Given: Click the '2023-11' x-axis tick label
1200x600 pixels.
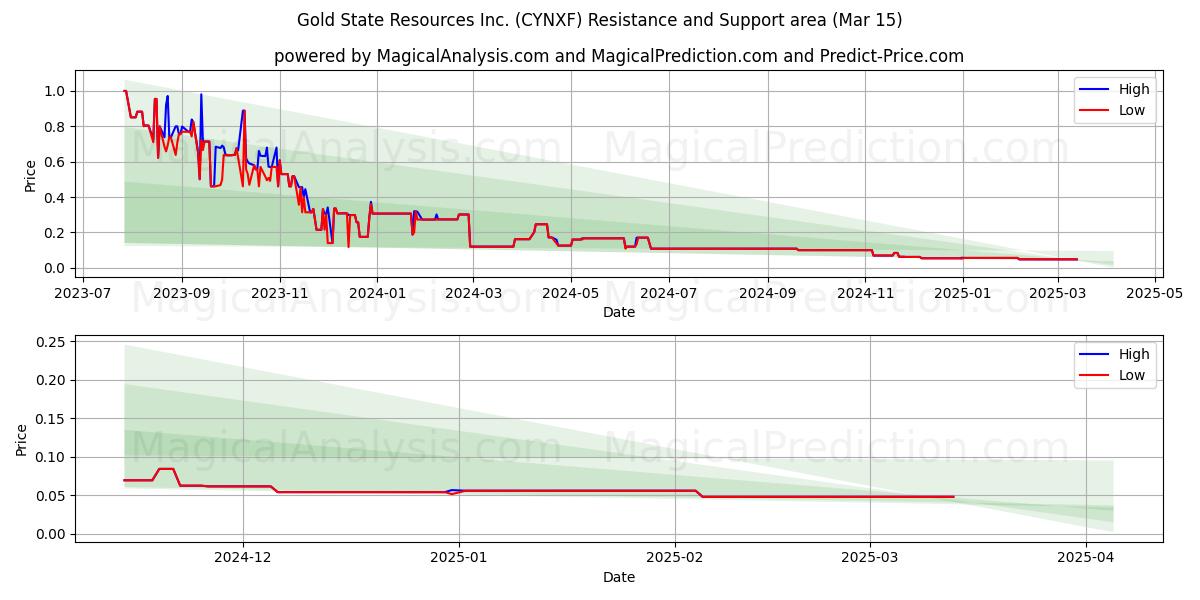Looking at the screenshot, I should [279, 294].
